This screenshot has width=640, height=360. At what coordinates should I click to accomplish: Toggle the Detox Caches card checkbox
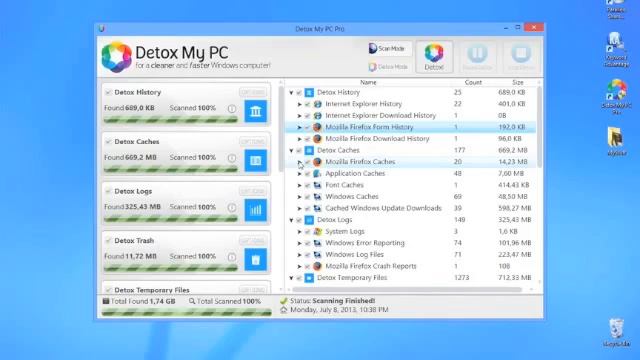pos(108,142)
